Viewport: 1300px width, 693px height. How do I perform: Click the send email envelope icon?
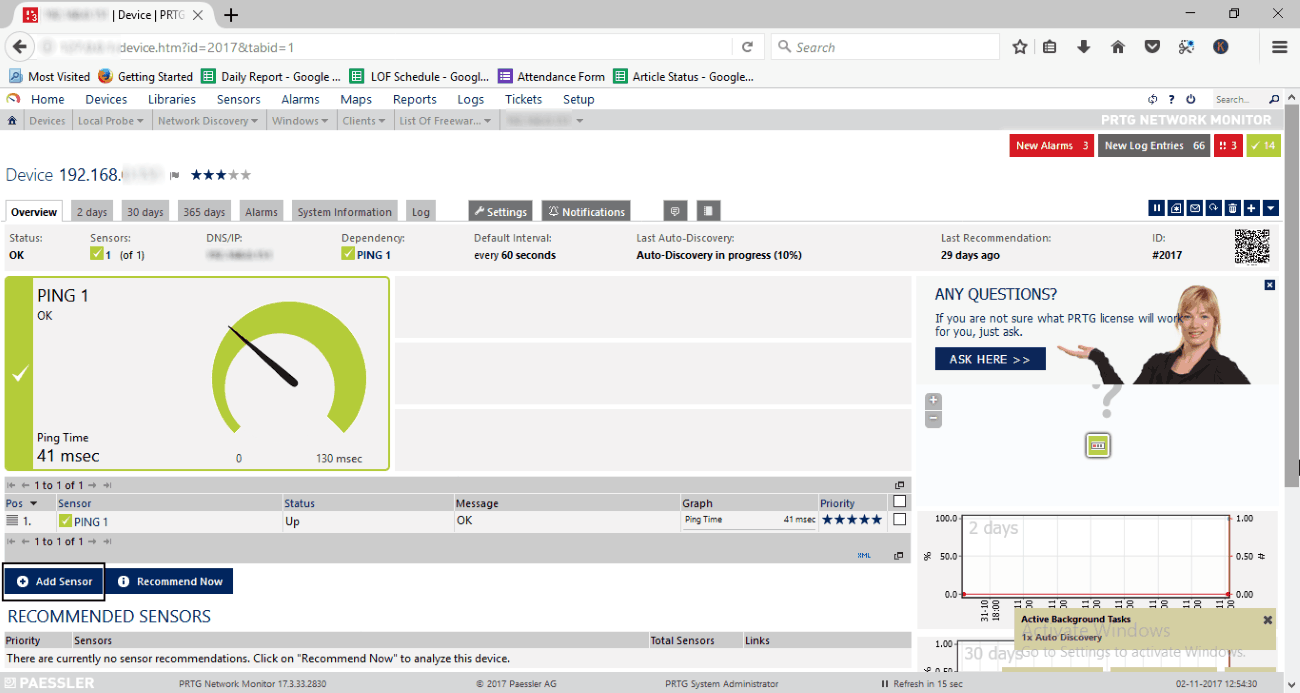(1195, 208)
